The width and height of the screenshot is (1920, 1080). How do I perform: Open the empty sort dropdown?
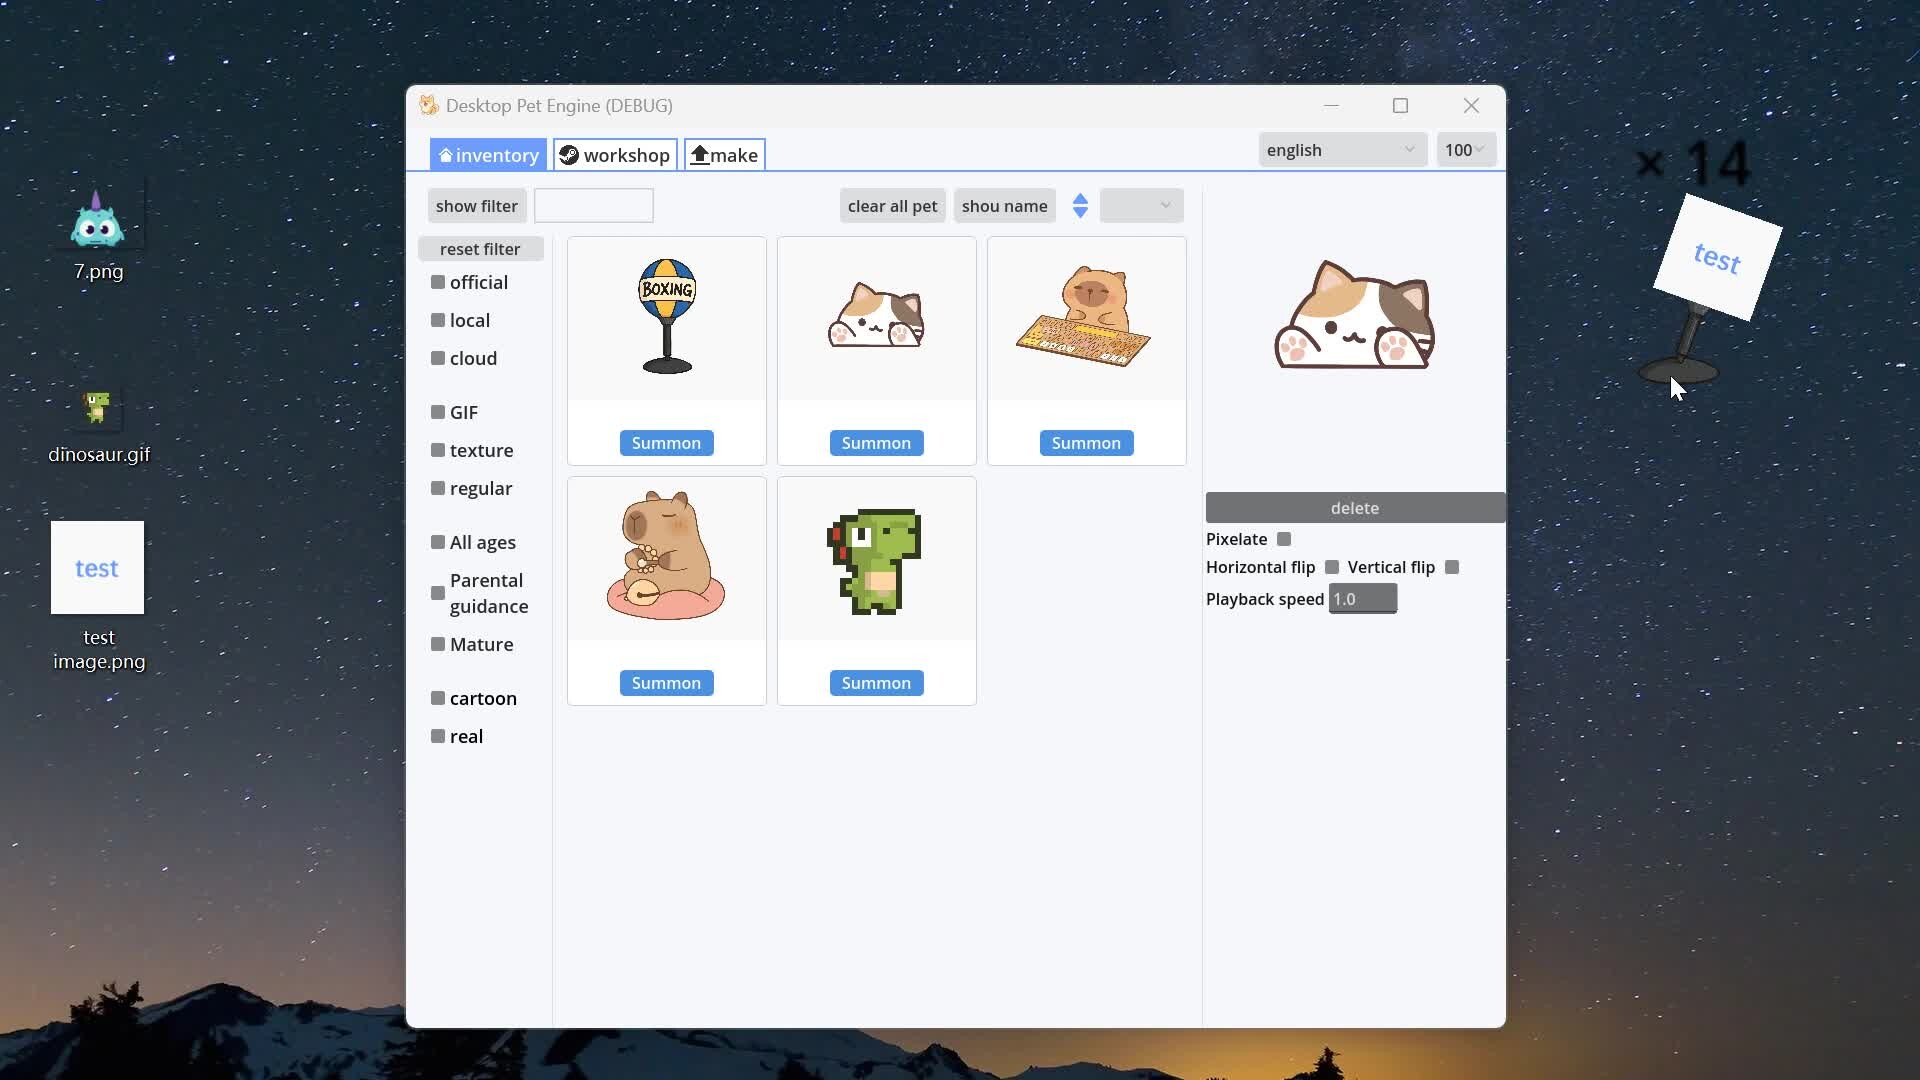point(1141,206)
